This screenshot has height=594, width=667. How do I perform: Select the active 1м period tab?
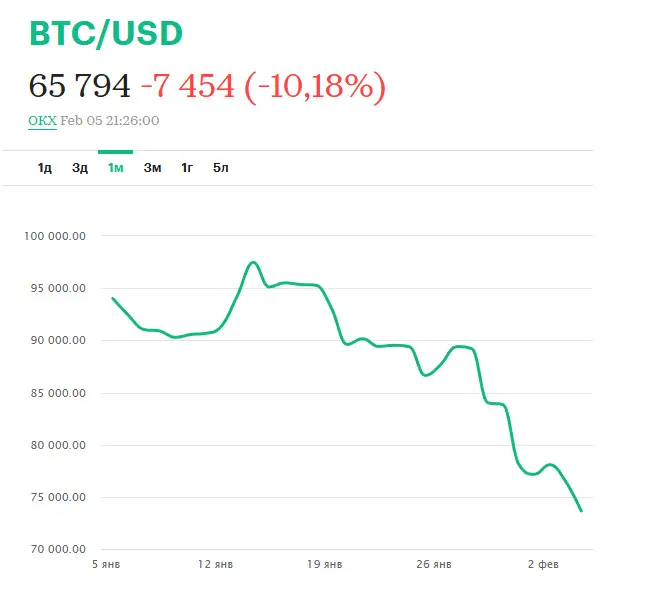tap(116, 167)
